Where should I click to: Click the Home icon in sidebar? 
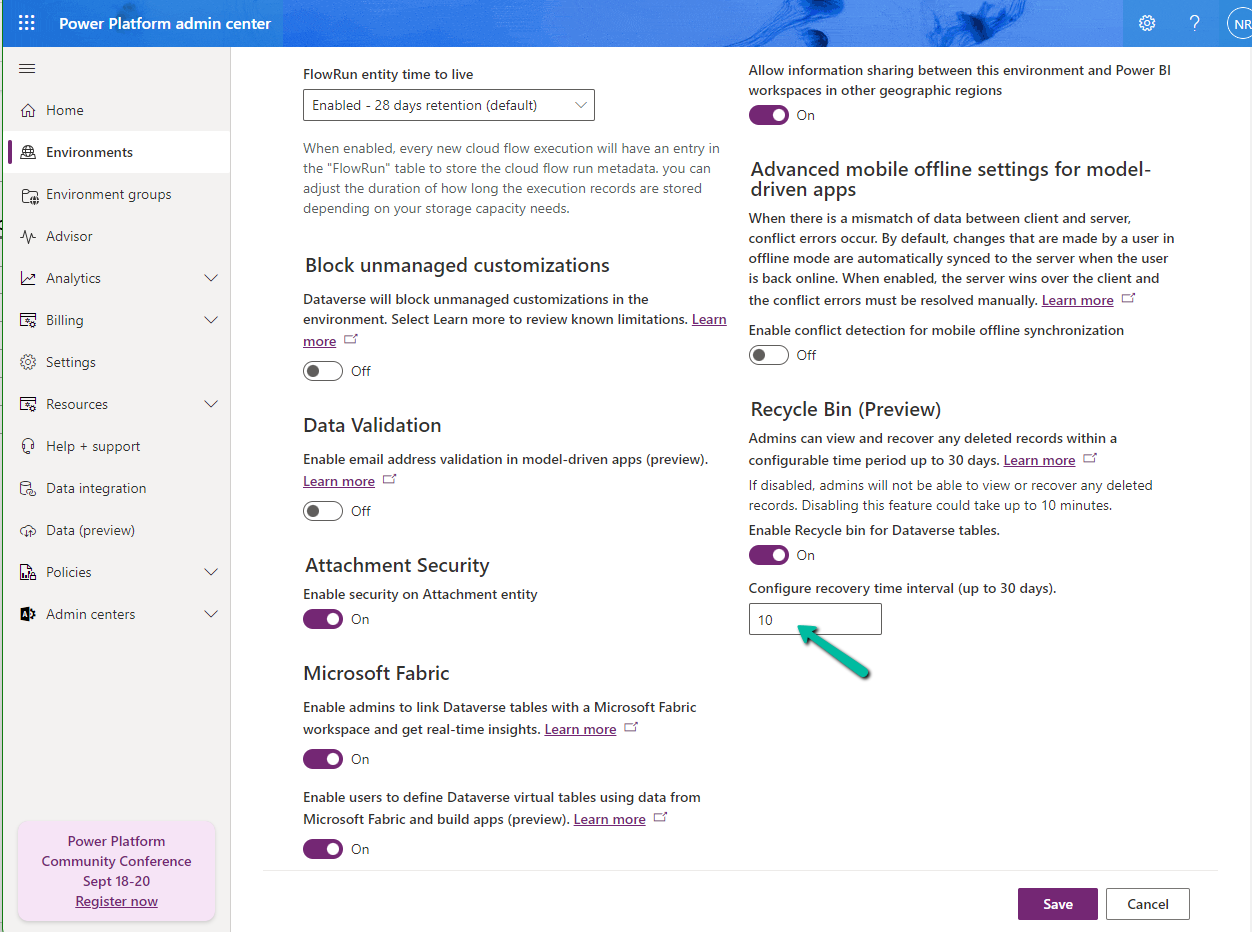(28, 110)
